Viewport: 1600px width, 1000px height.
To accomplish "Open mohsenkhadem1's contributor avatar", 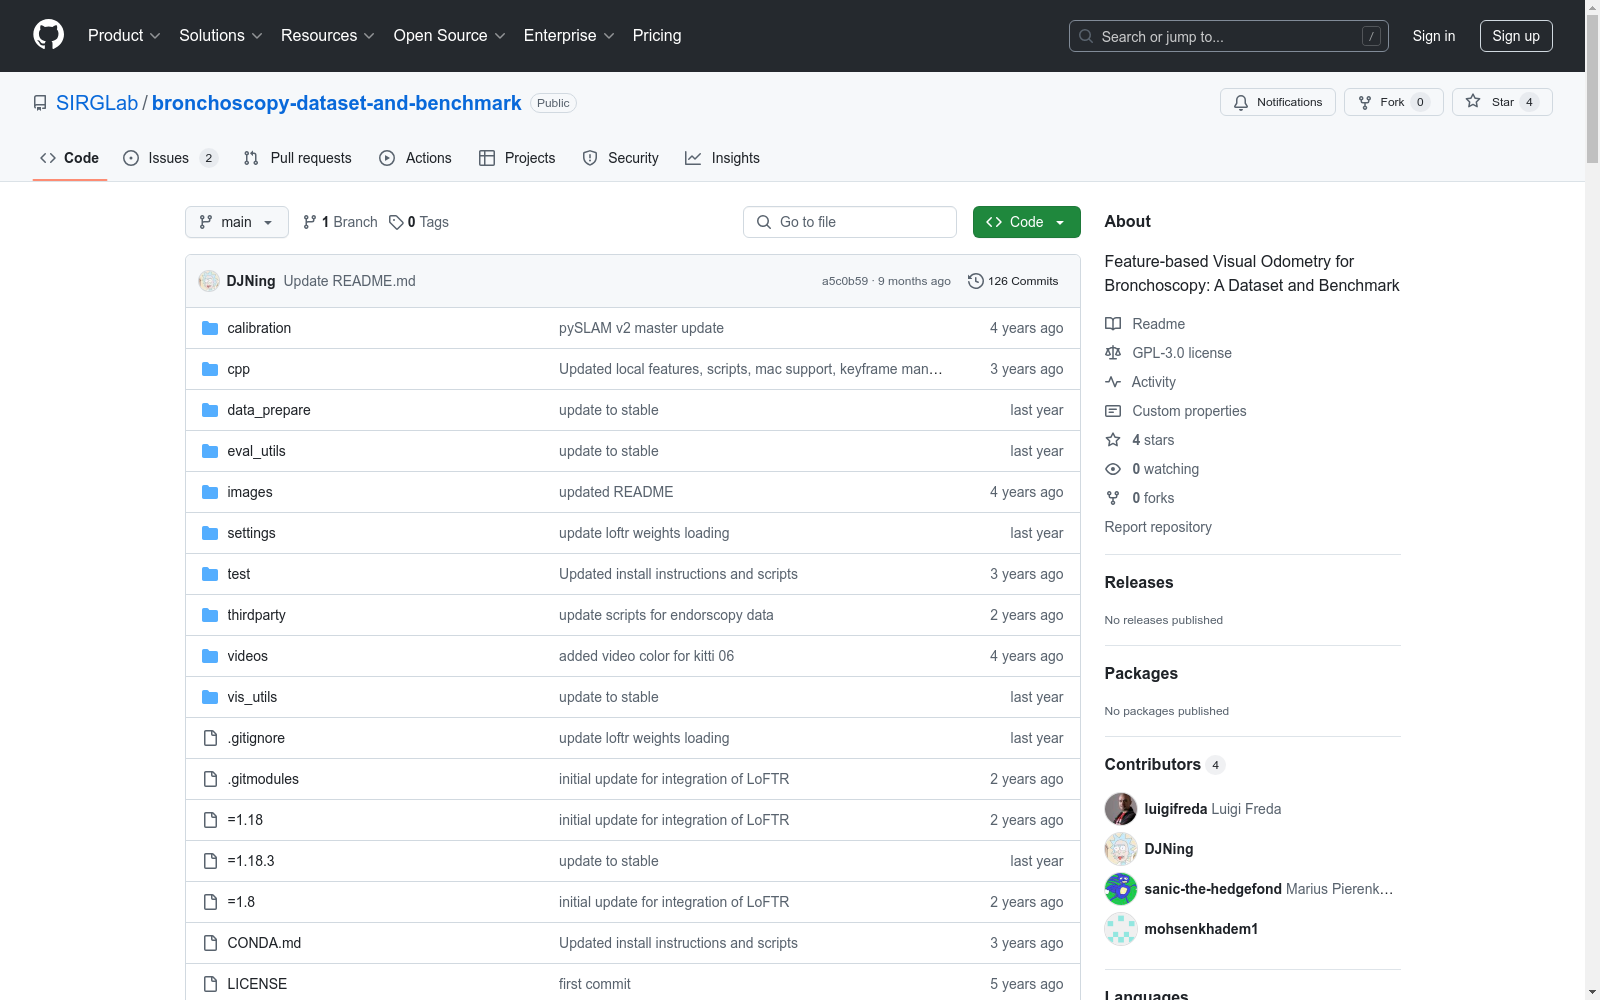I will (x=1121, y=929).
